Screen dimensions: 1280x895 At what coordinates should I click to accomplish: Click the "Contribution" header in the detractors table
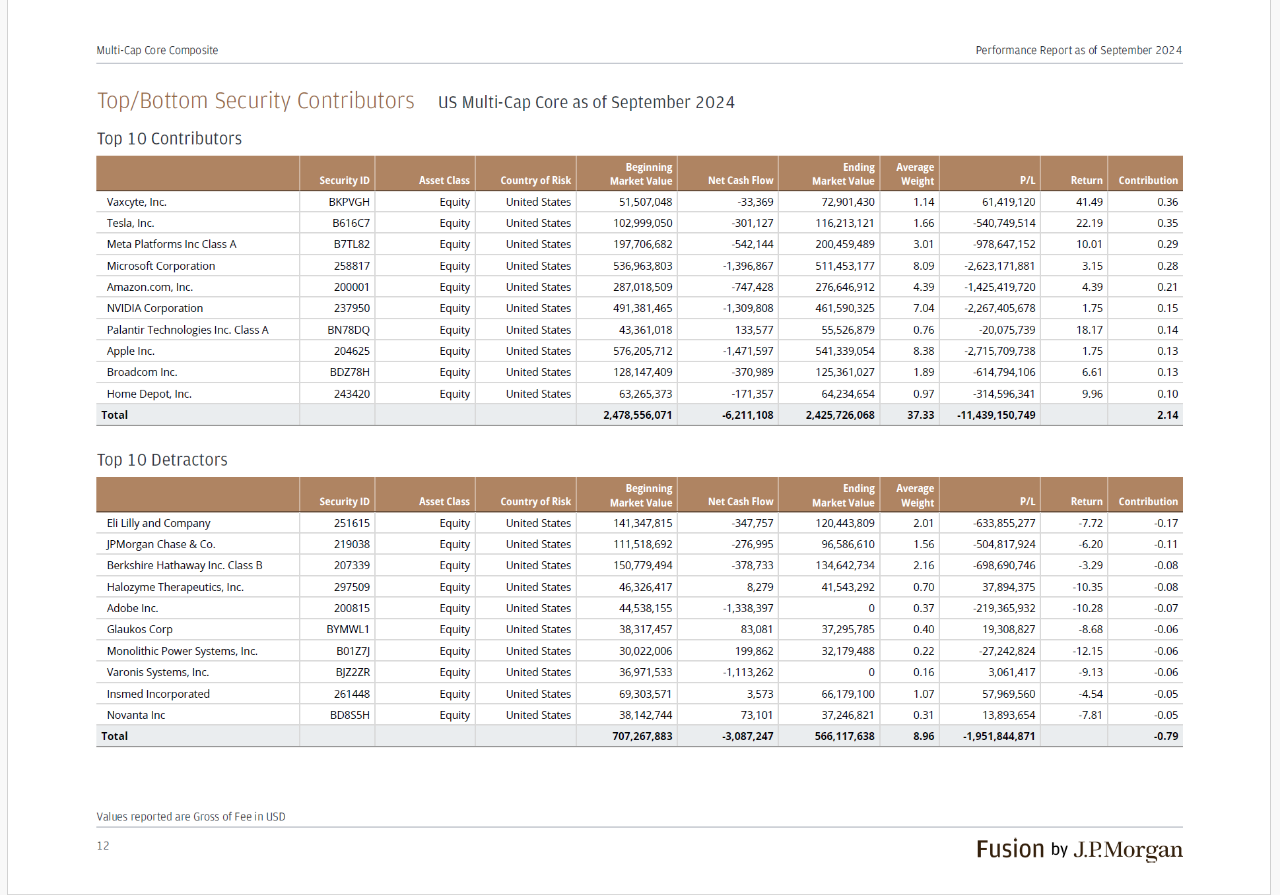[1148, 502]
